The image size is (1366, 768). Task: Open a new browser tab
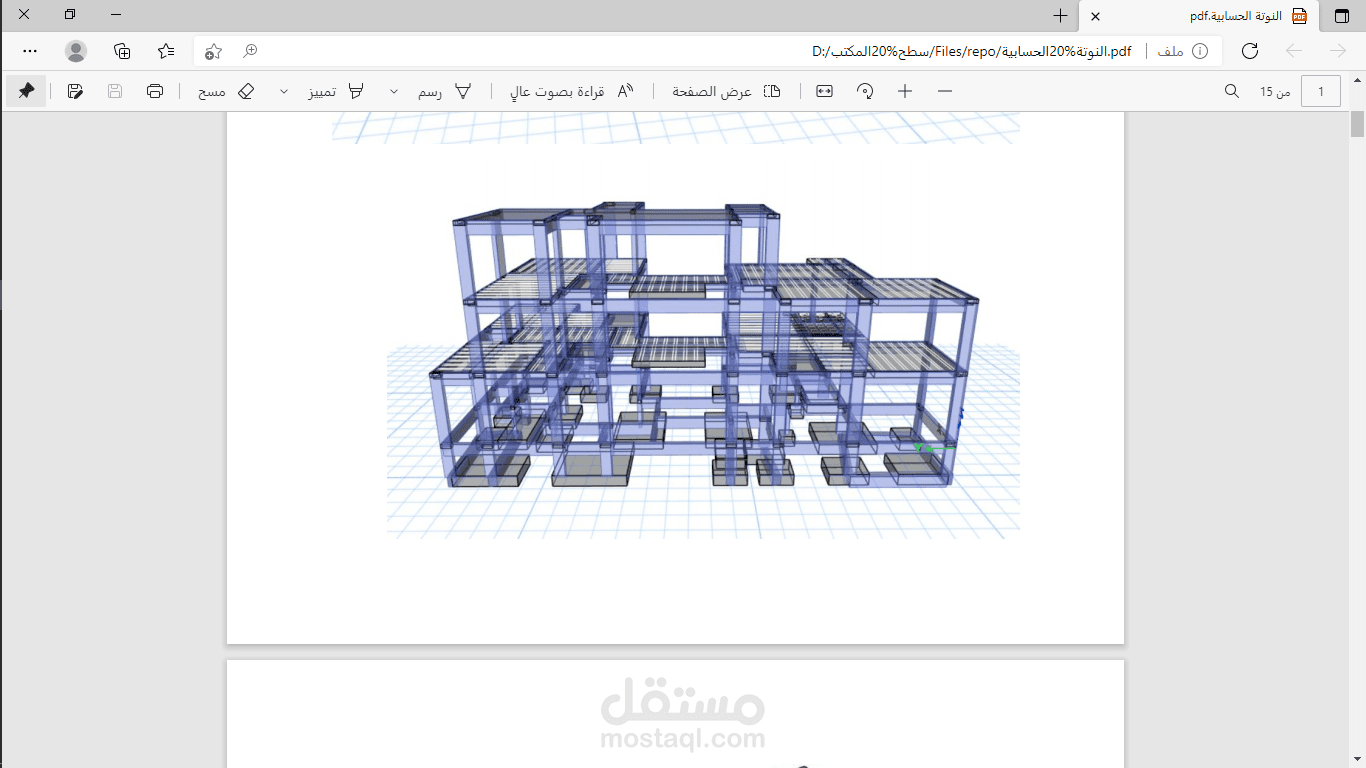(x=1060, y=16)
